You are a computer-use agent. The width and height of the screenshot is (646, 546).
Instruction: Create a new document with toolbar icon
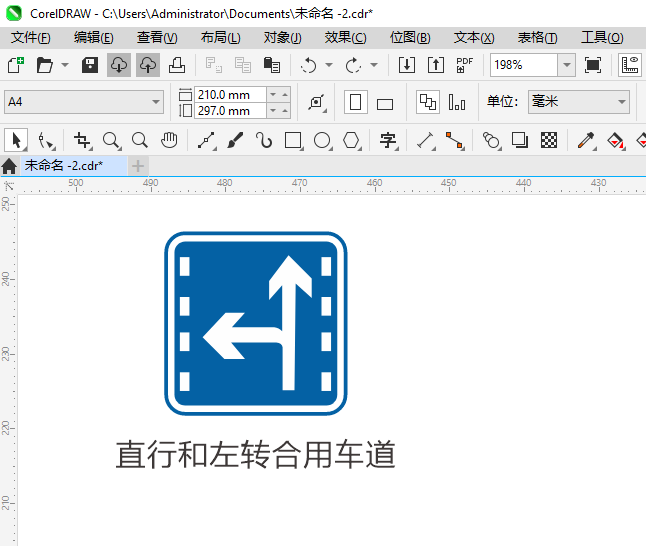(16, 65)
